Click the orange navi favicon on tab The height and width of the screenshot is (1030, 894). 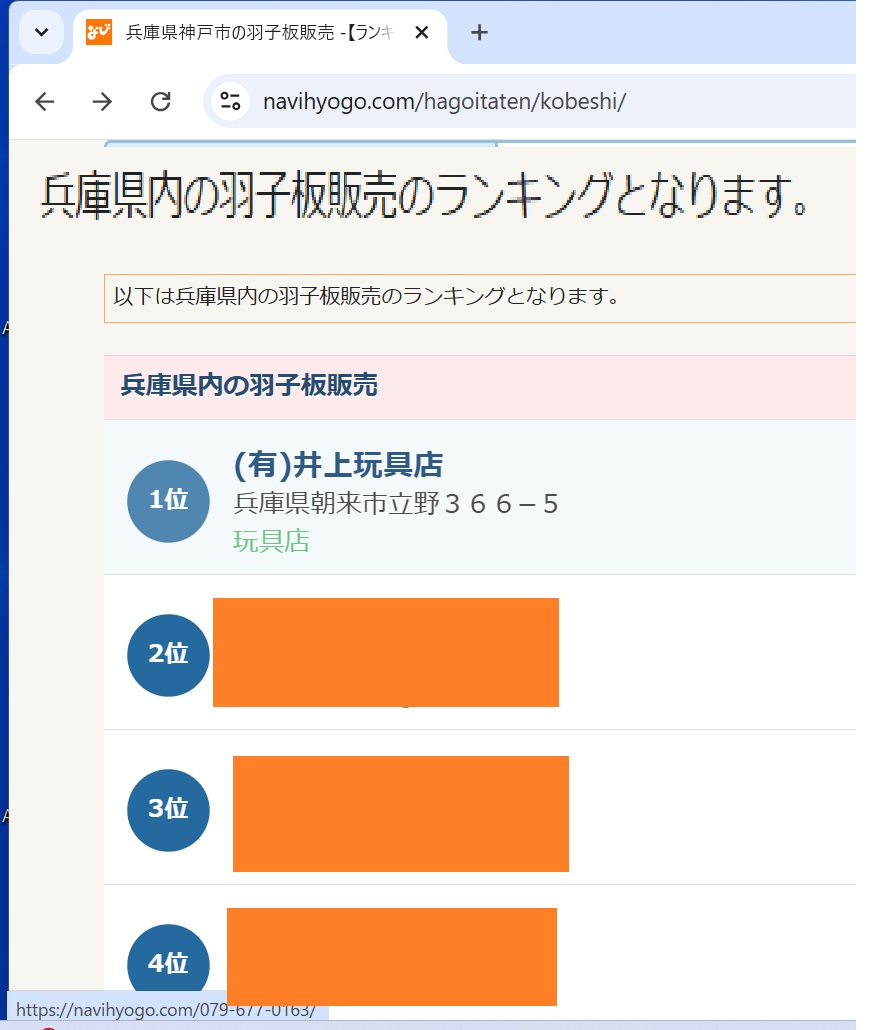click(99, 32)
